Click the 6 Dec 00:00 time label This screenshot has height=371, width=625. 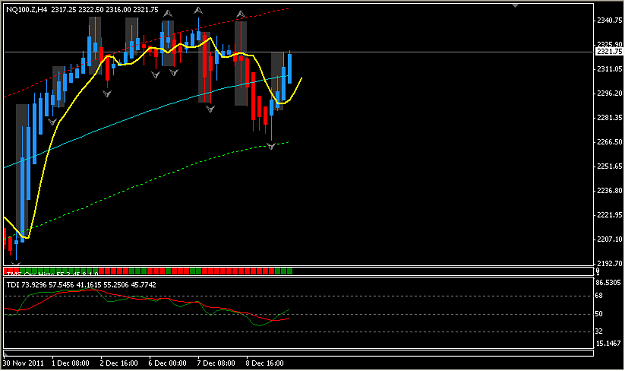(x=167, y=363)
